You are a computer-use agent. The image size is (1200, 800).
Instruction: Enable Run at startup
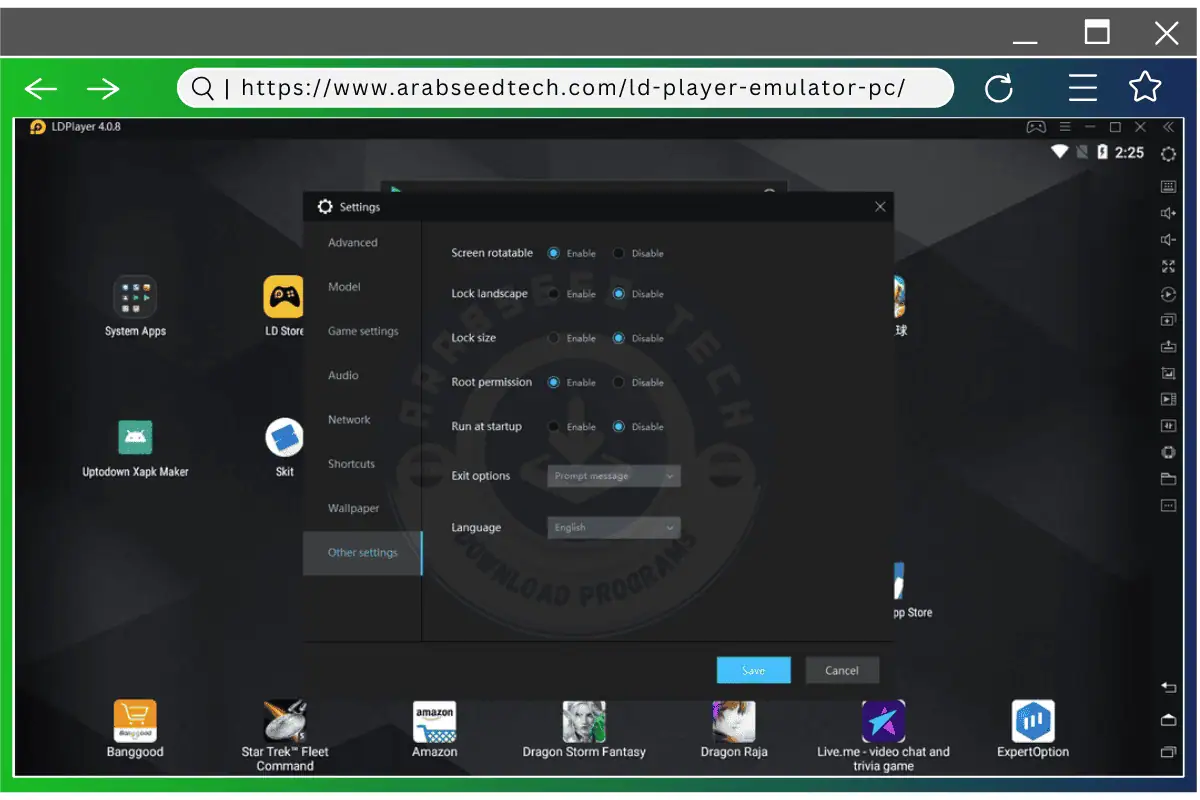click(554, 427)
